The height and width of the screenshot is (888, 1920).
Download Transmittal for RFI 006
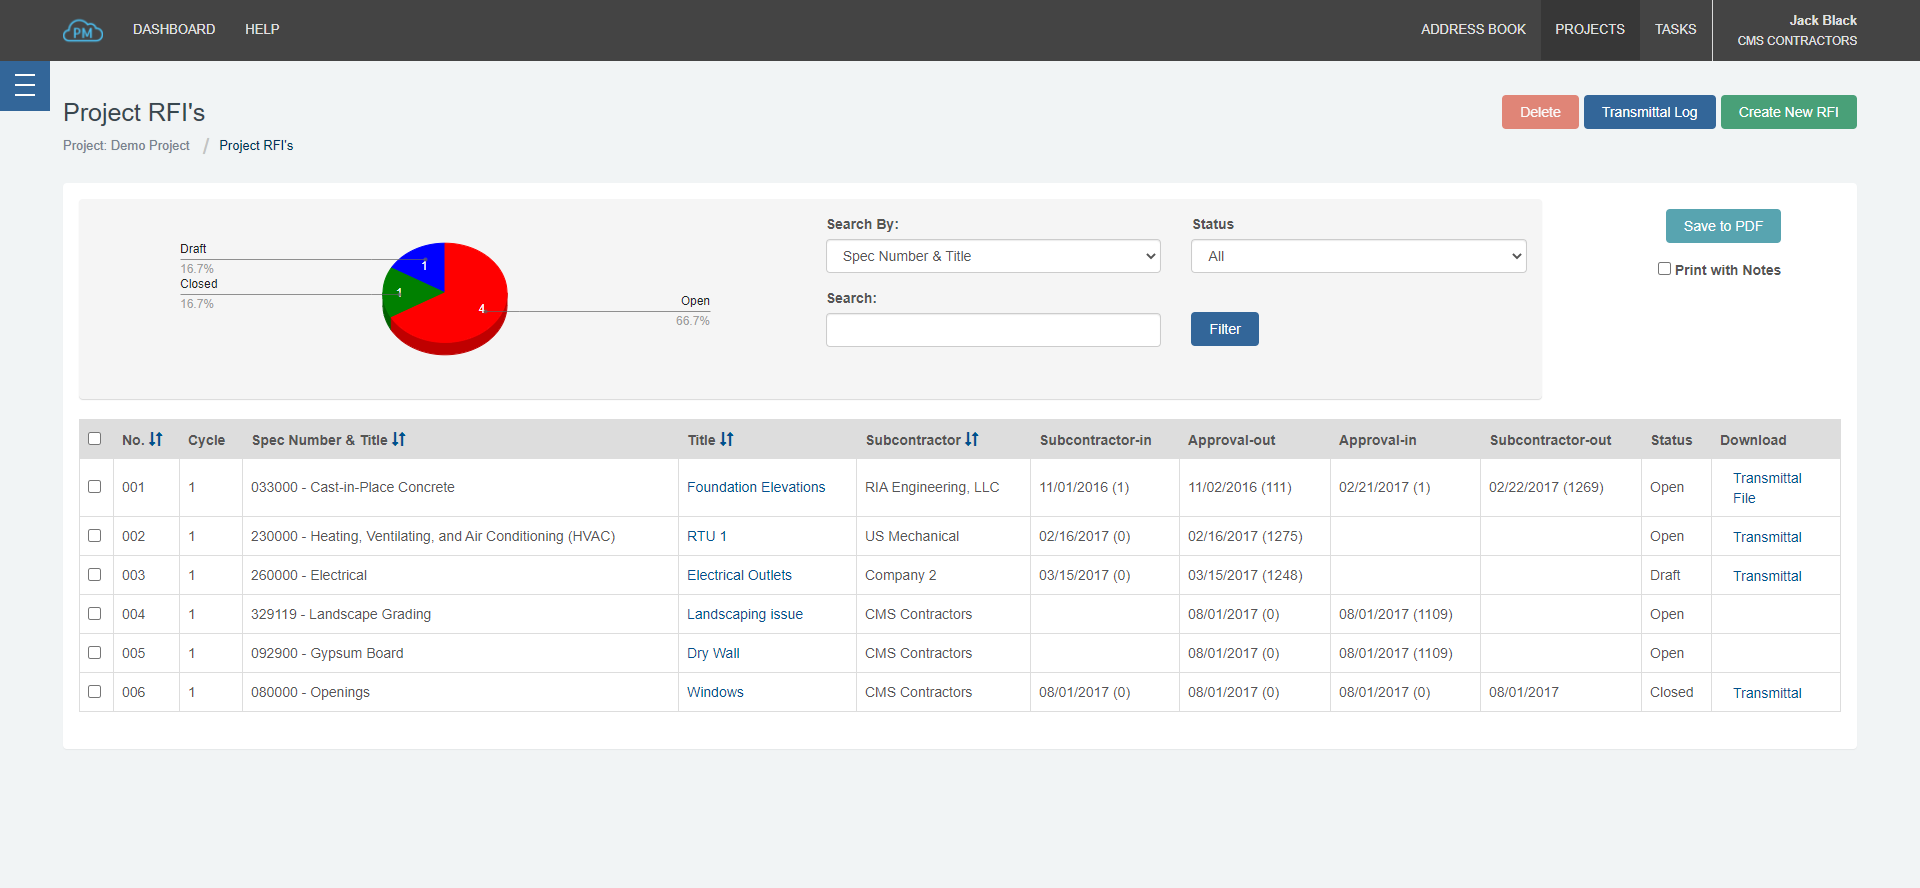(1767, 693)
